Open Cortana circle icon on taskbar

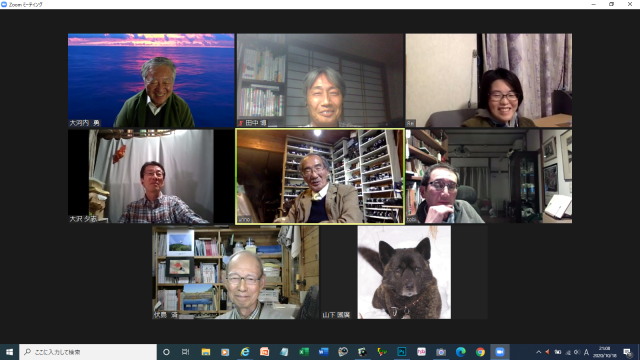click(x=166, y=352)
